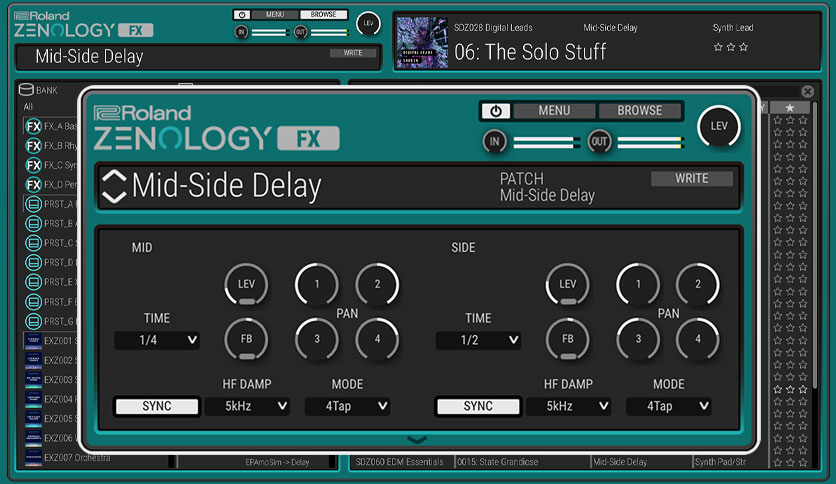Open the PRST_F preset bank
The height and width of the screenshot is (484, 836).
[x=34, y=302]
